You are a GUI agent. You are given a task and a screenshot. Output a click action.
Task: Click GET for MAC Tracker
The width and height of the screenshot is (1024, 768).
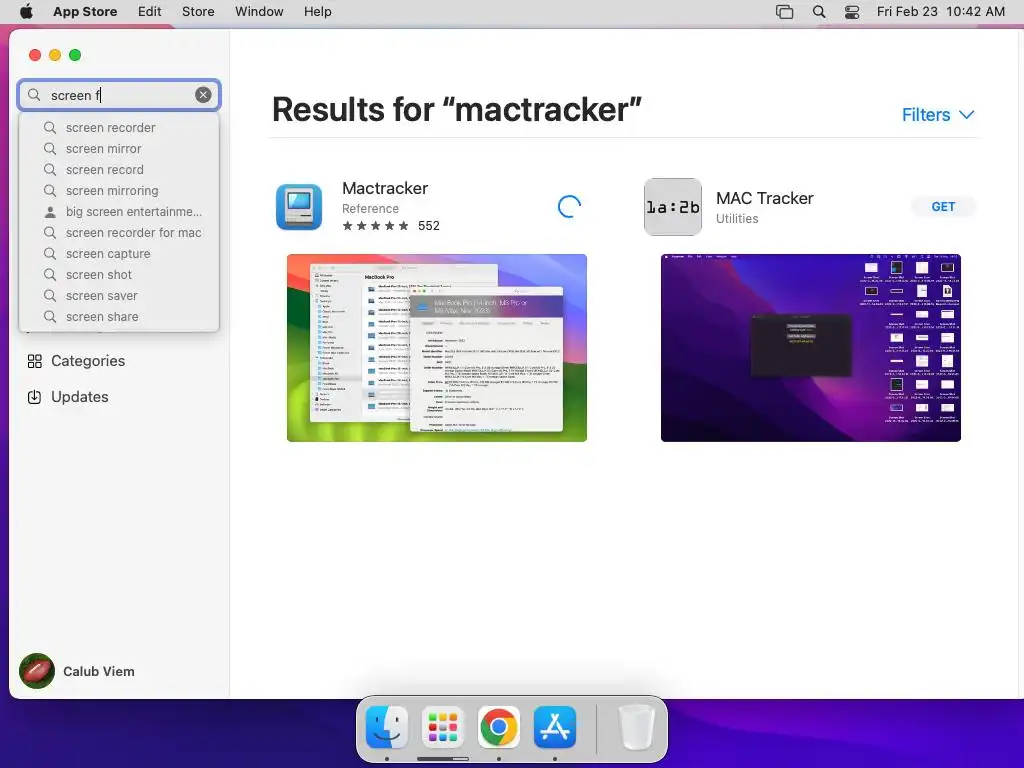[x=943, y=206]
